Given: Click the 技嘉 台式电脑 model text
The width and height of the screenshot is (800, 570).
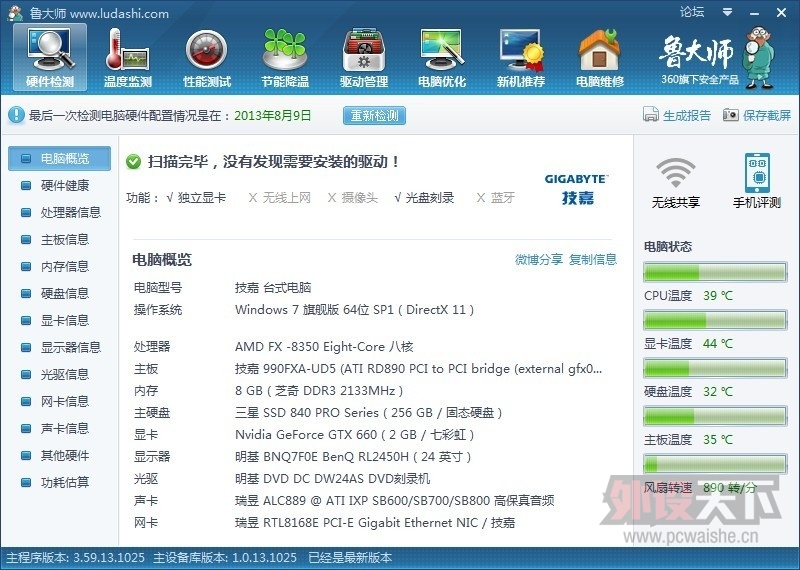Looking at the screenshot, I should (x=273, y=288).
